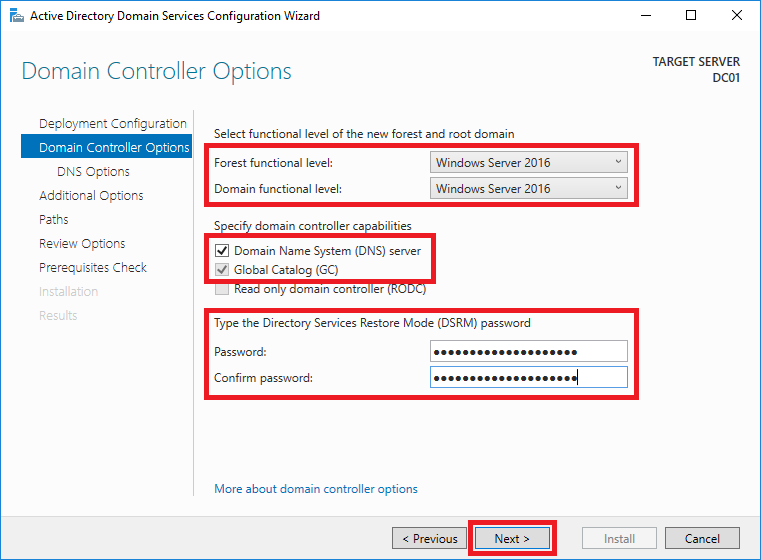Viewport: 761px width, 560px height.
Task: Check the Read only domain controller (RODC) box
Action: pyautogui.click(x=222, y=289)
